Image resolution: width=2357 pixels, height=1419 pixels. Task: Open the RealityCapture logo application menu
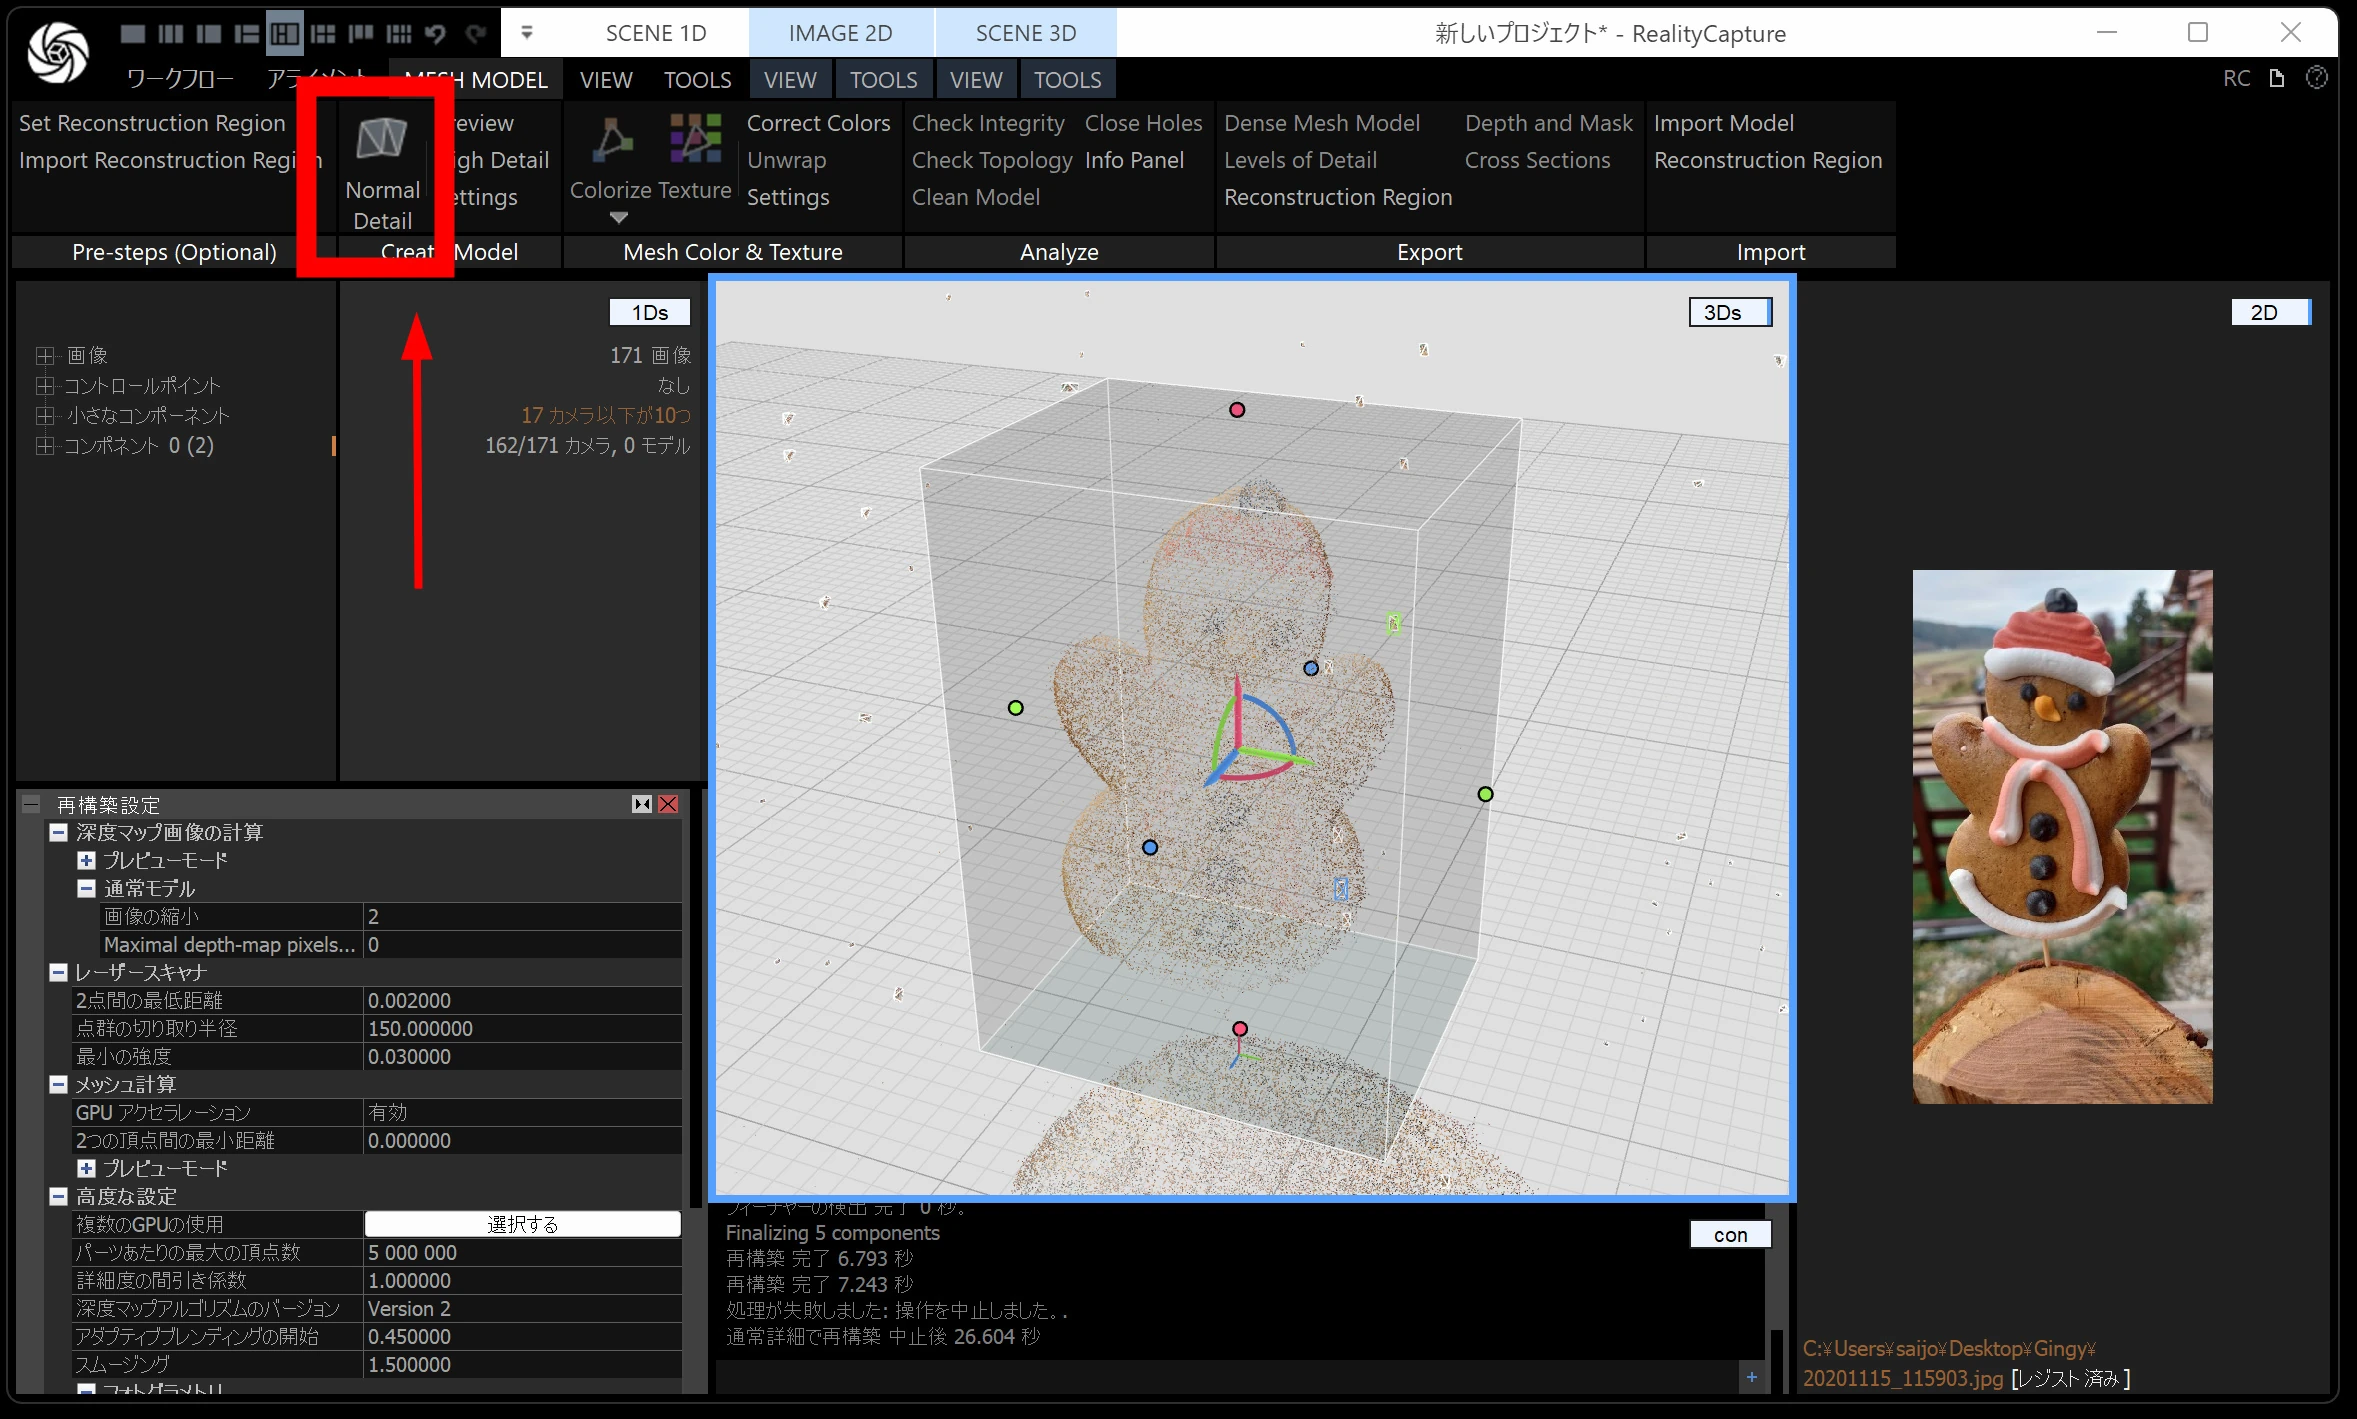coord(57,52)
